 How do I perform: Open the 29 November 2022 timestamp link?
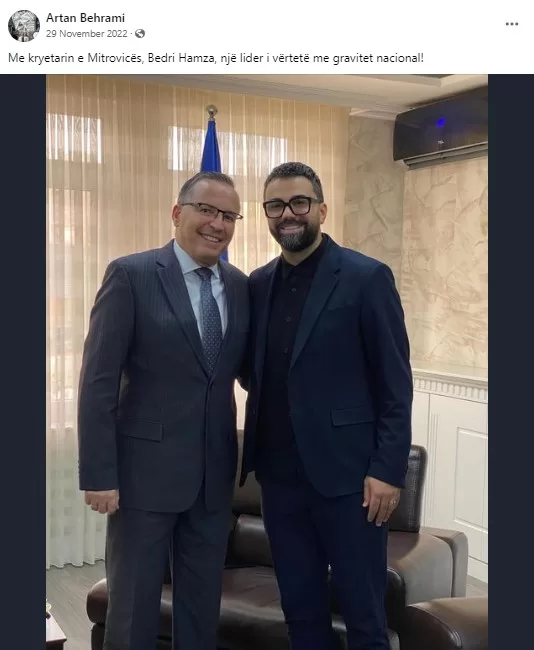click(87, 34)
